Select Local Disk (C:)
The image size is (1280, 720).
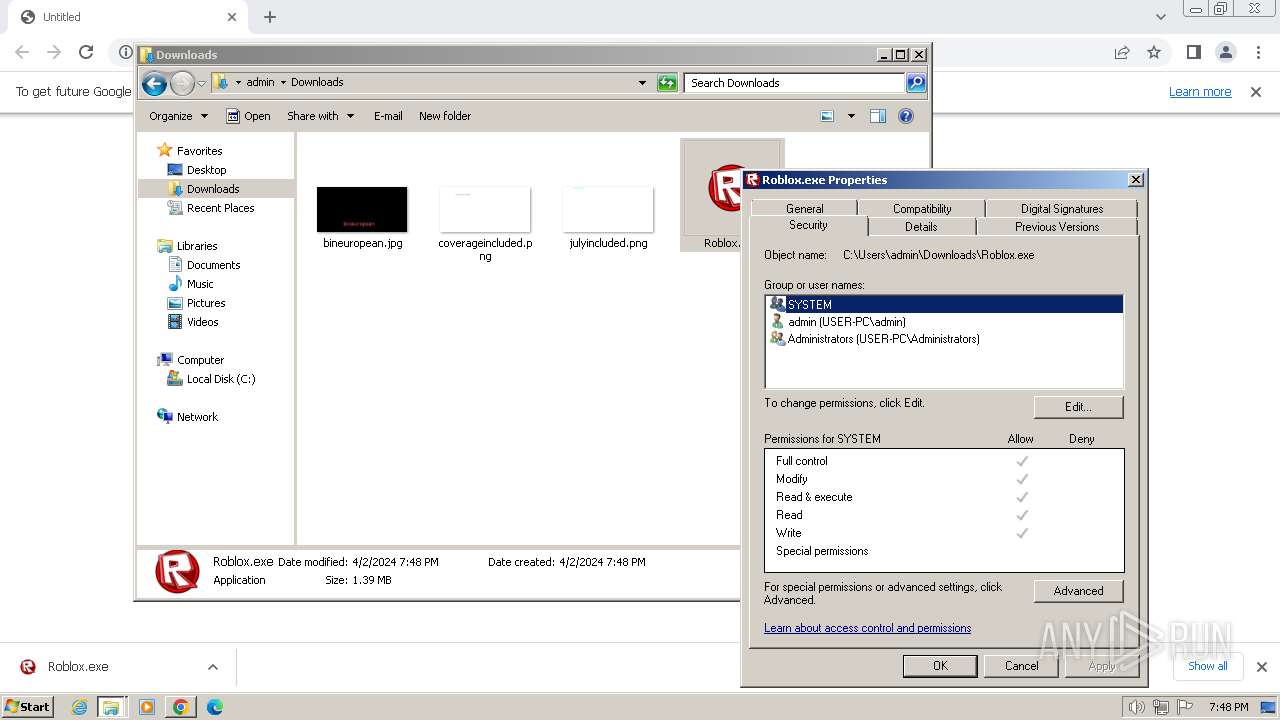220,379
